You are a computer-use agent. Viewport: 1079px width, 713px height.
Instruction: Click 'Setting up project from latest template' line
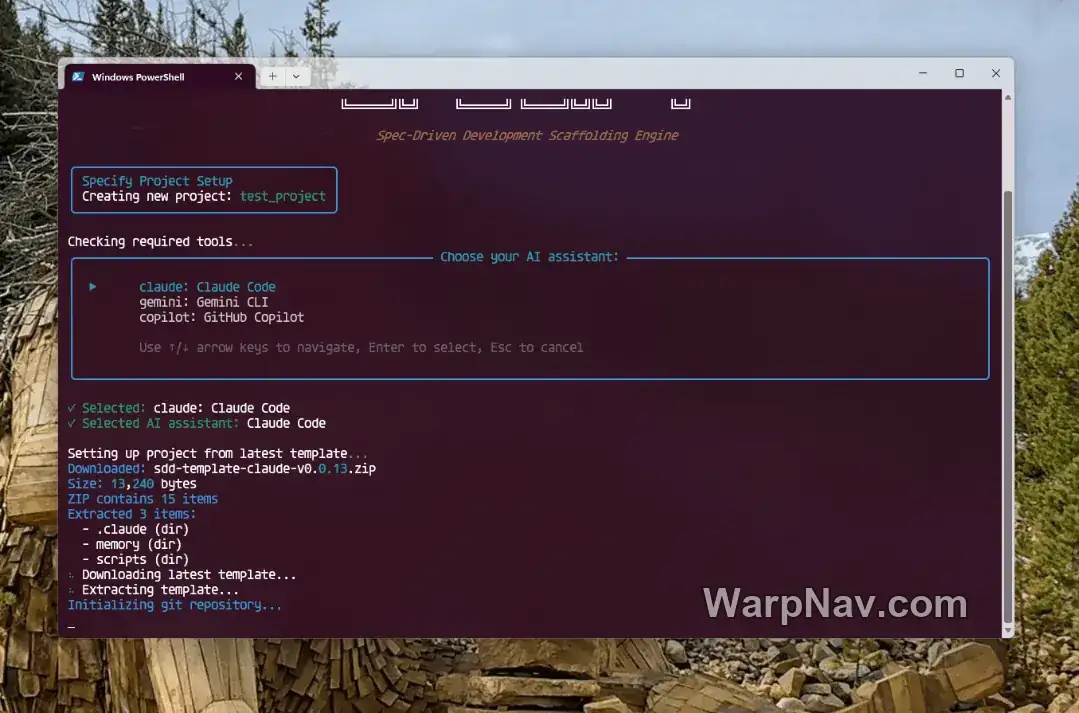217,454
